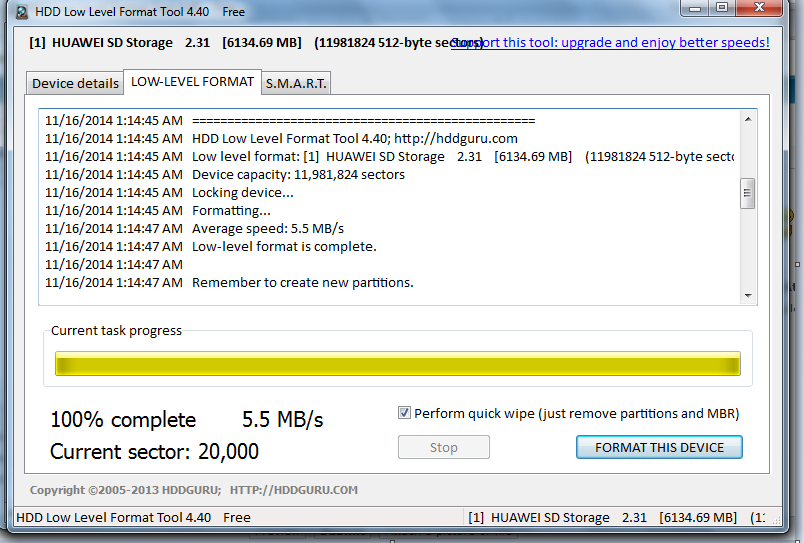
Task: Close the HDD Low Level Format Tool window
Action: [x=759, y=8]
